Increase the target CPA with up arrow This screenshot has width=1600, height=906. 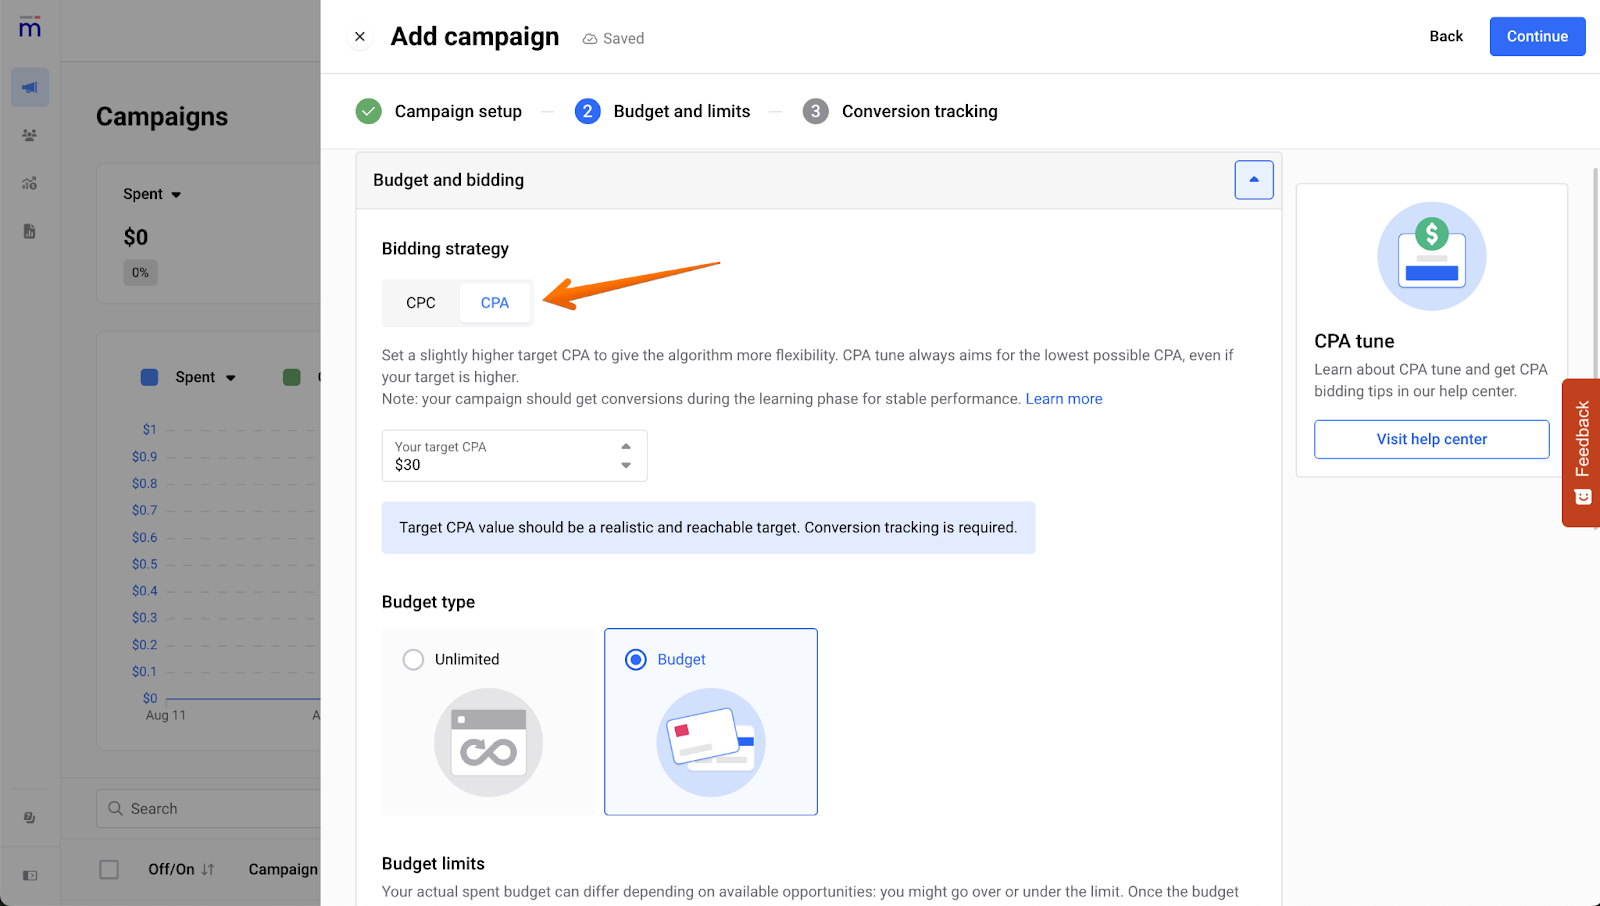coord(626,446)
